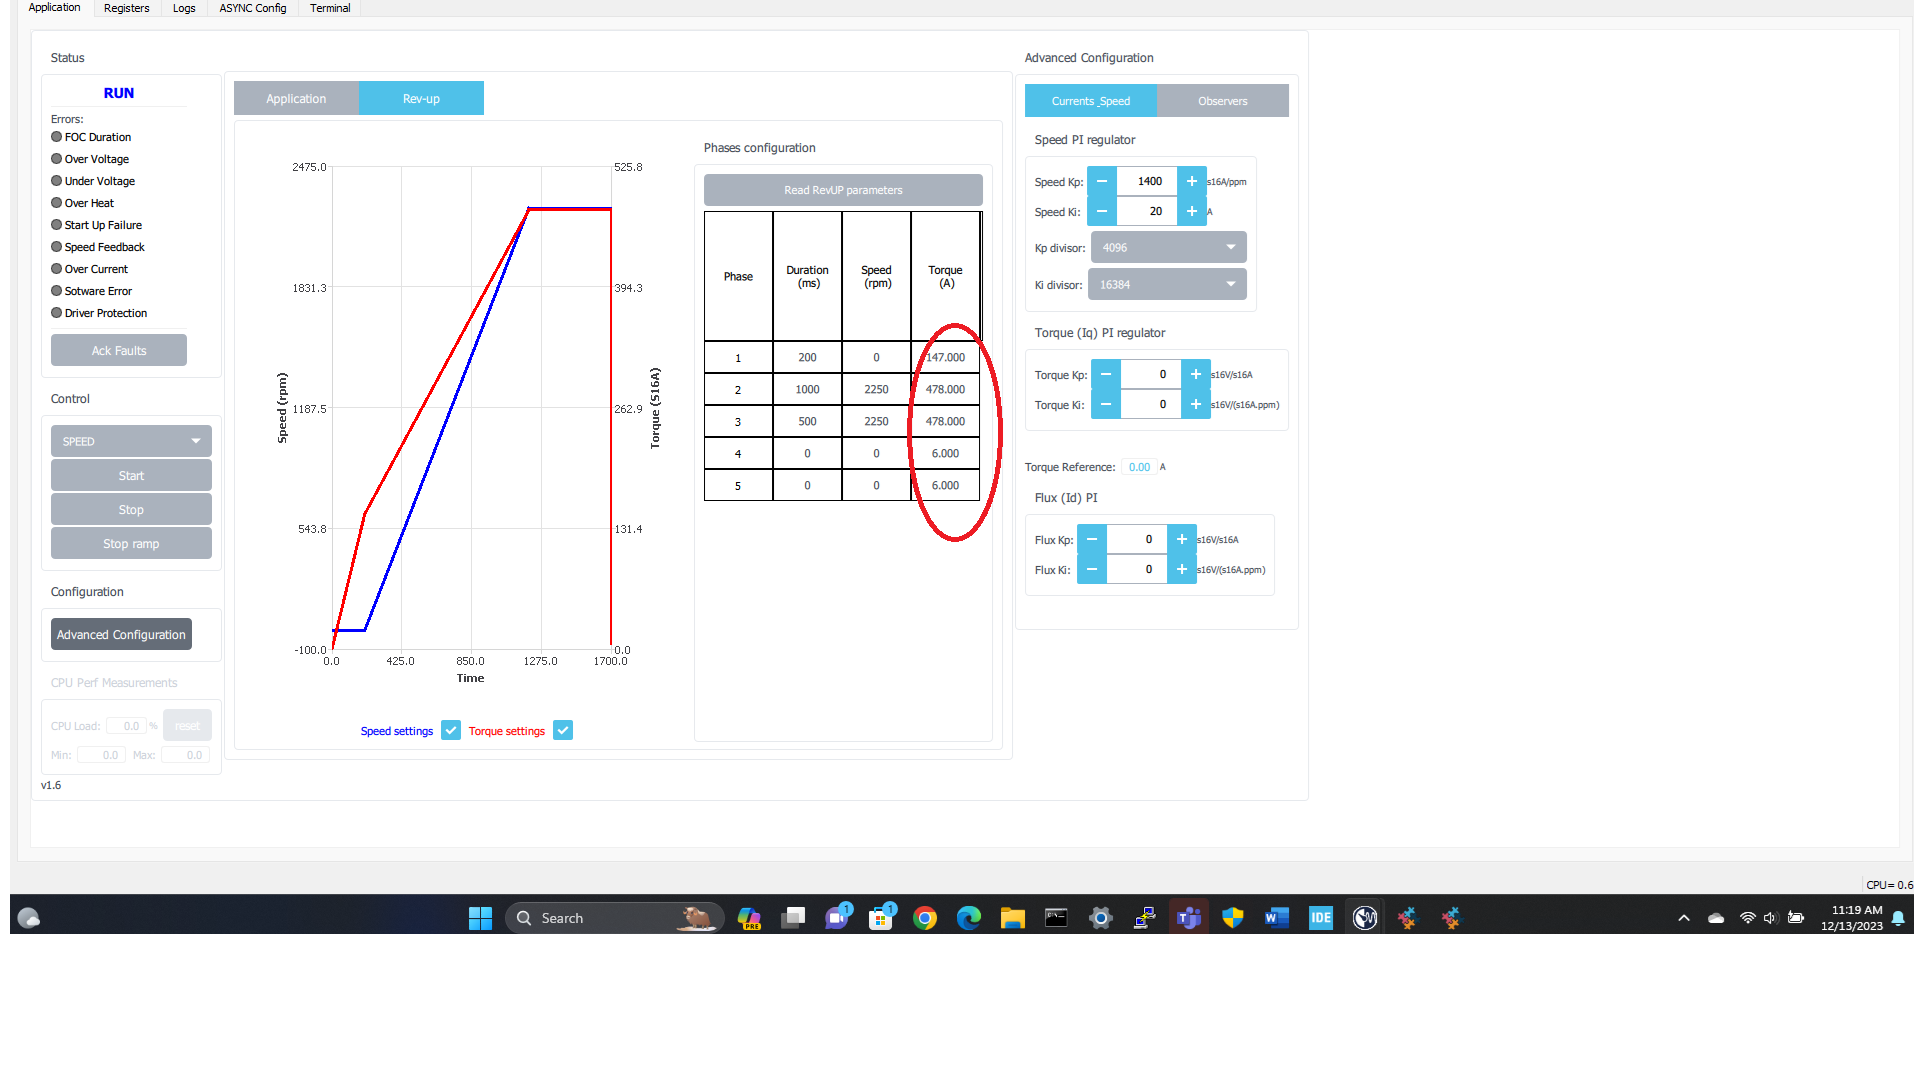Decrease Flux Kp with minus button

tap(1092, 539)
